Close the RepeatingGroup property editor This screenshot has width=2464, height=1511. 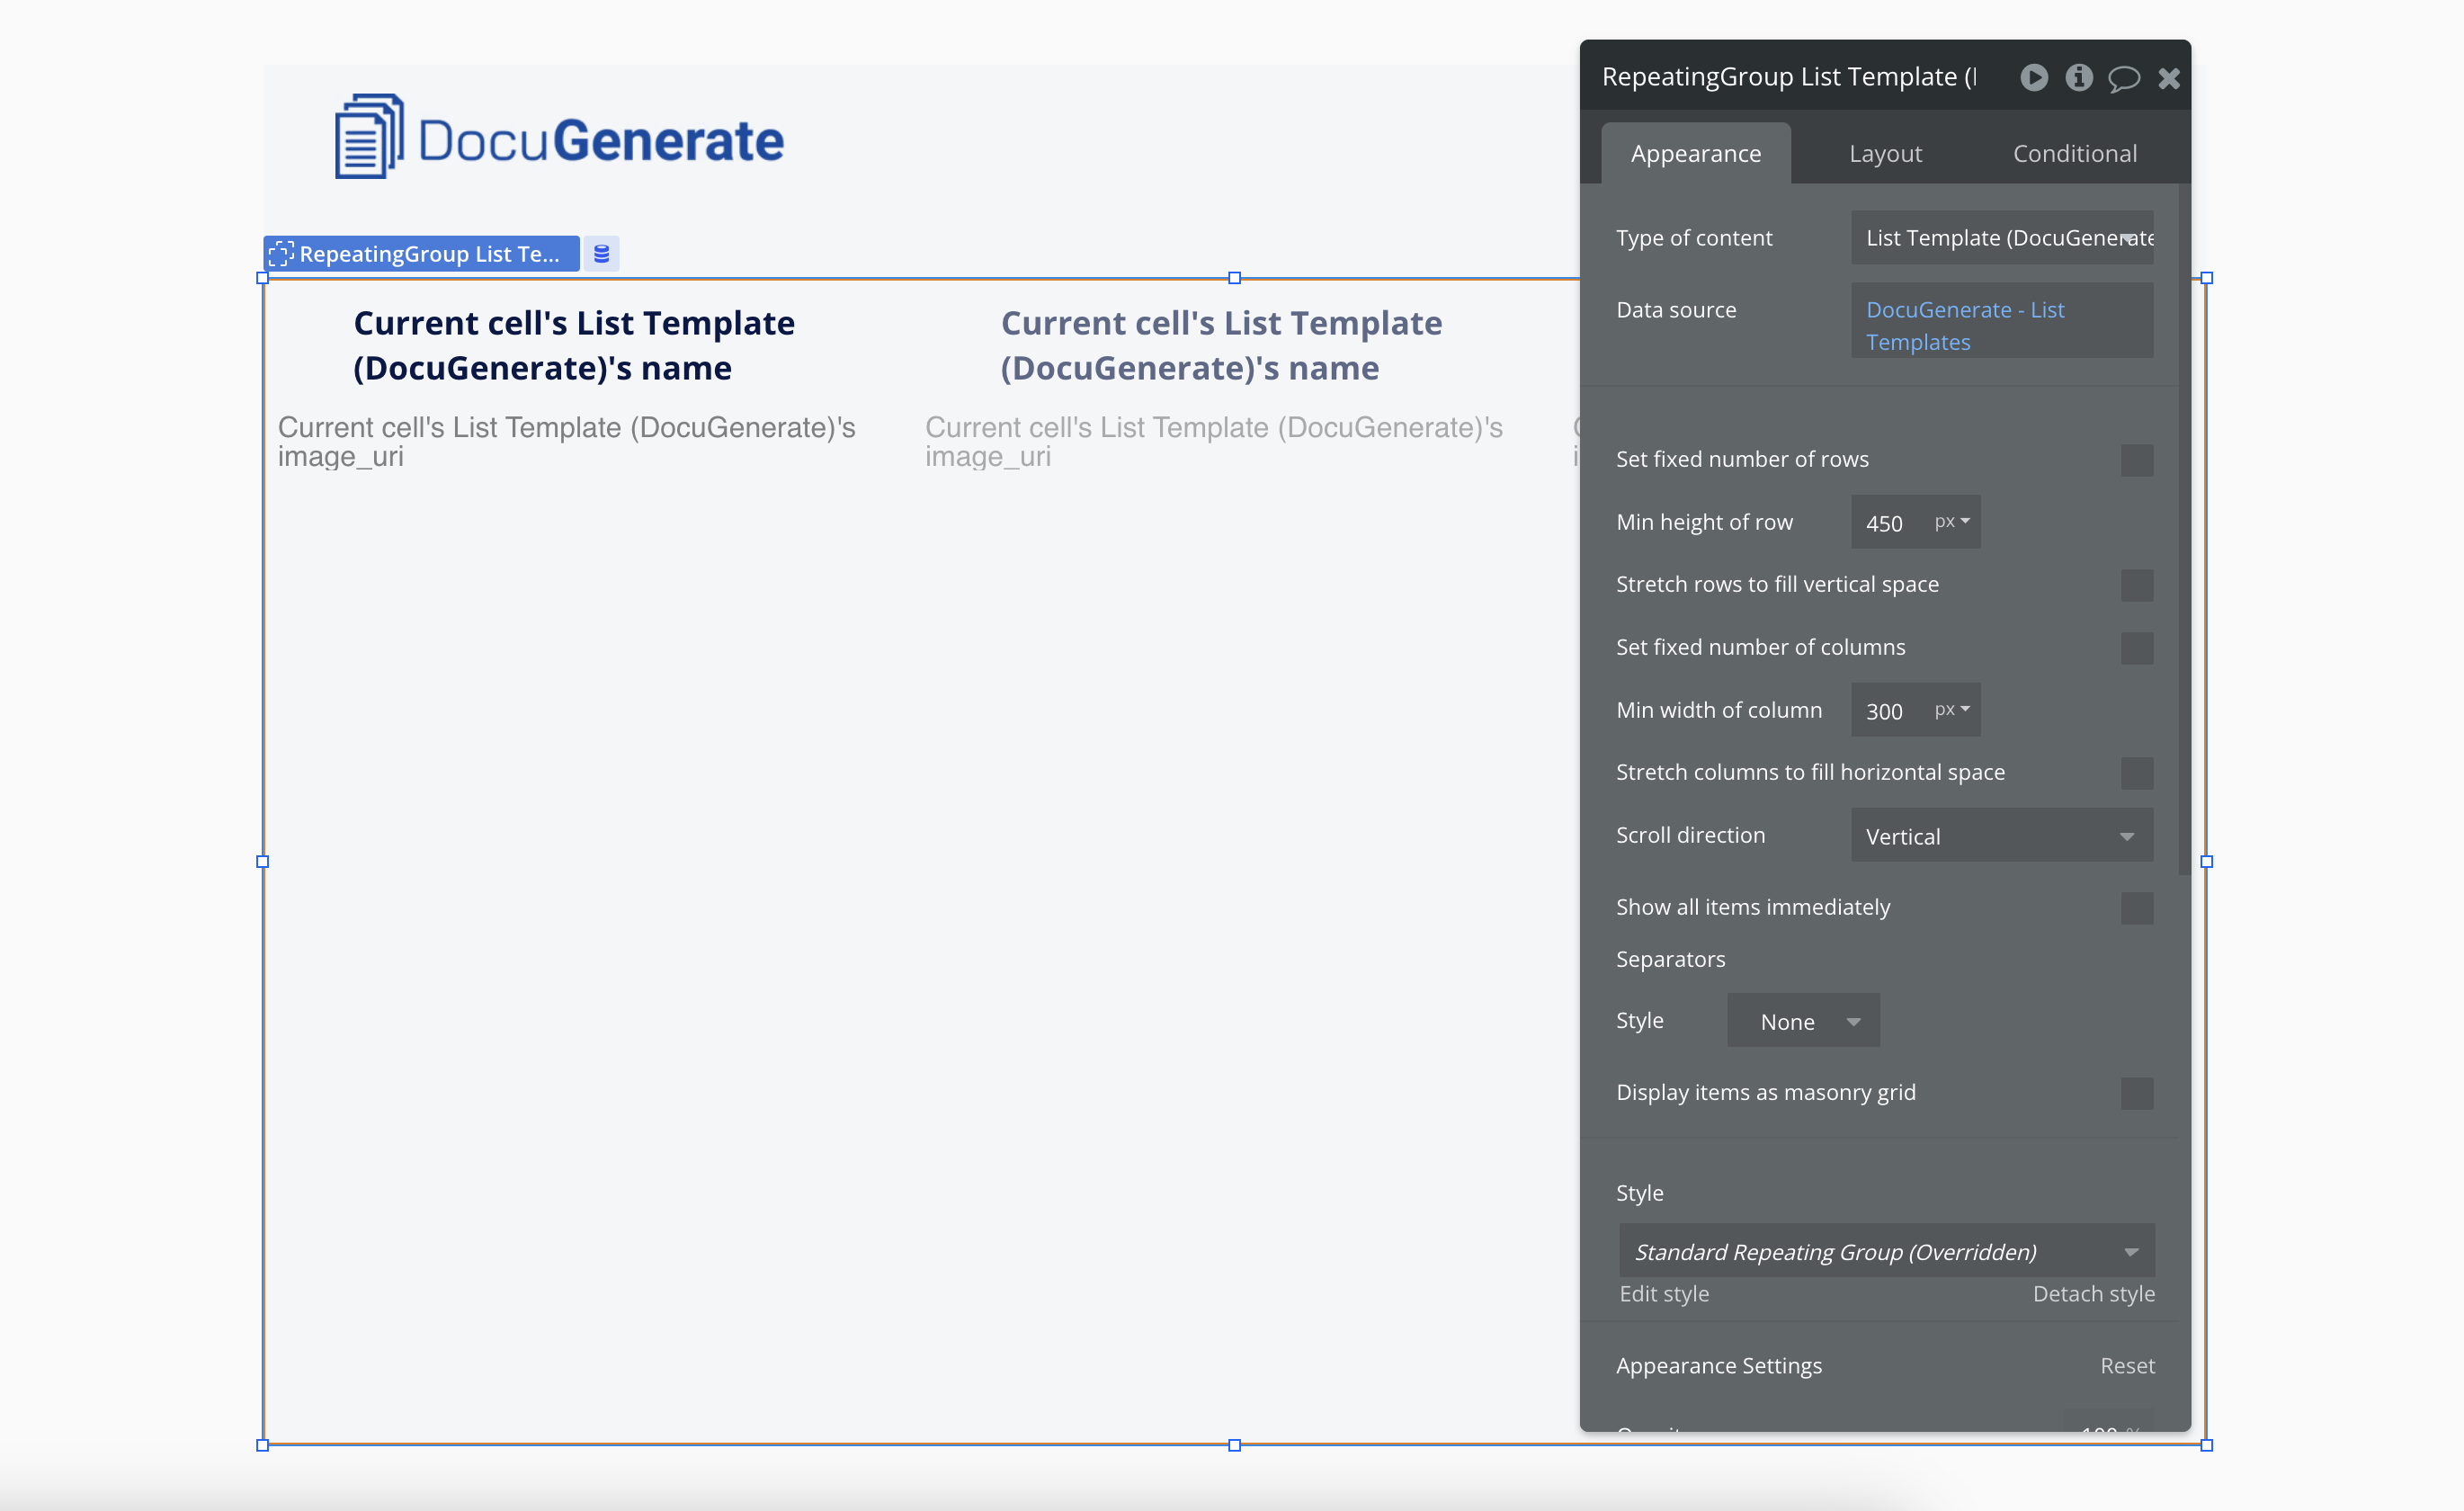coord(2168,78)
